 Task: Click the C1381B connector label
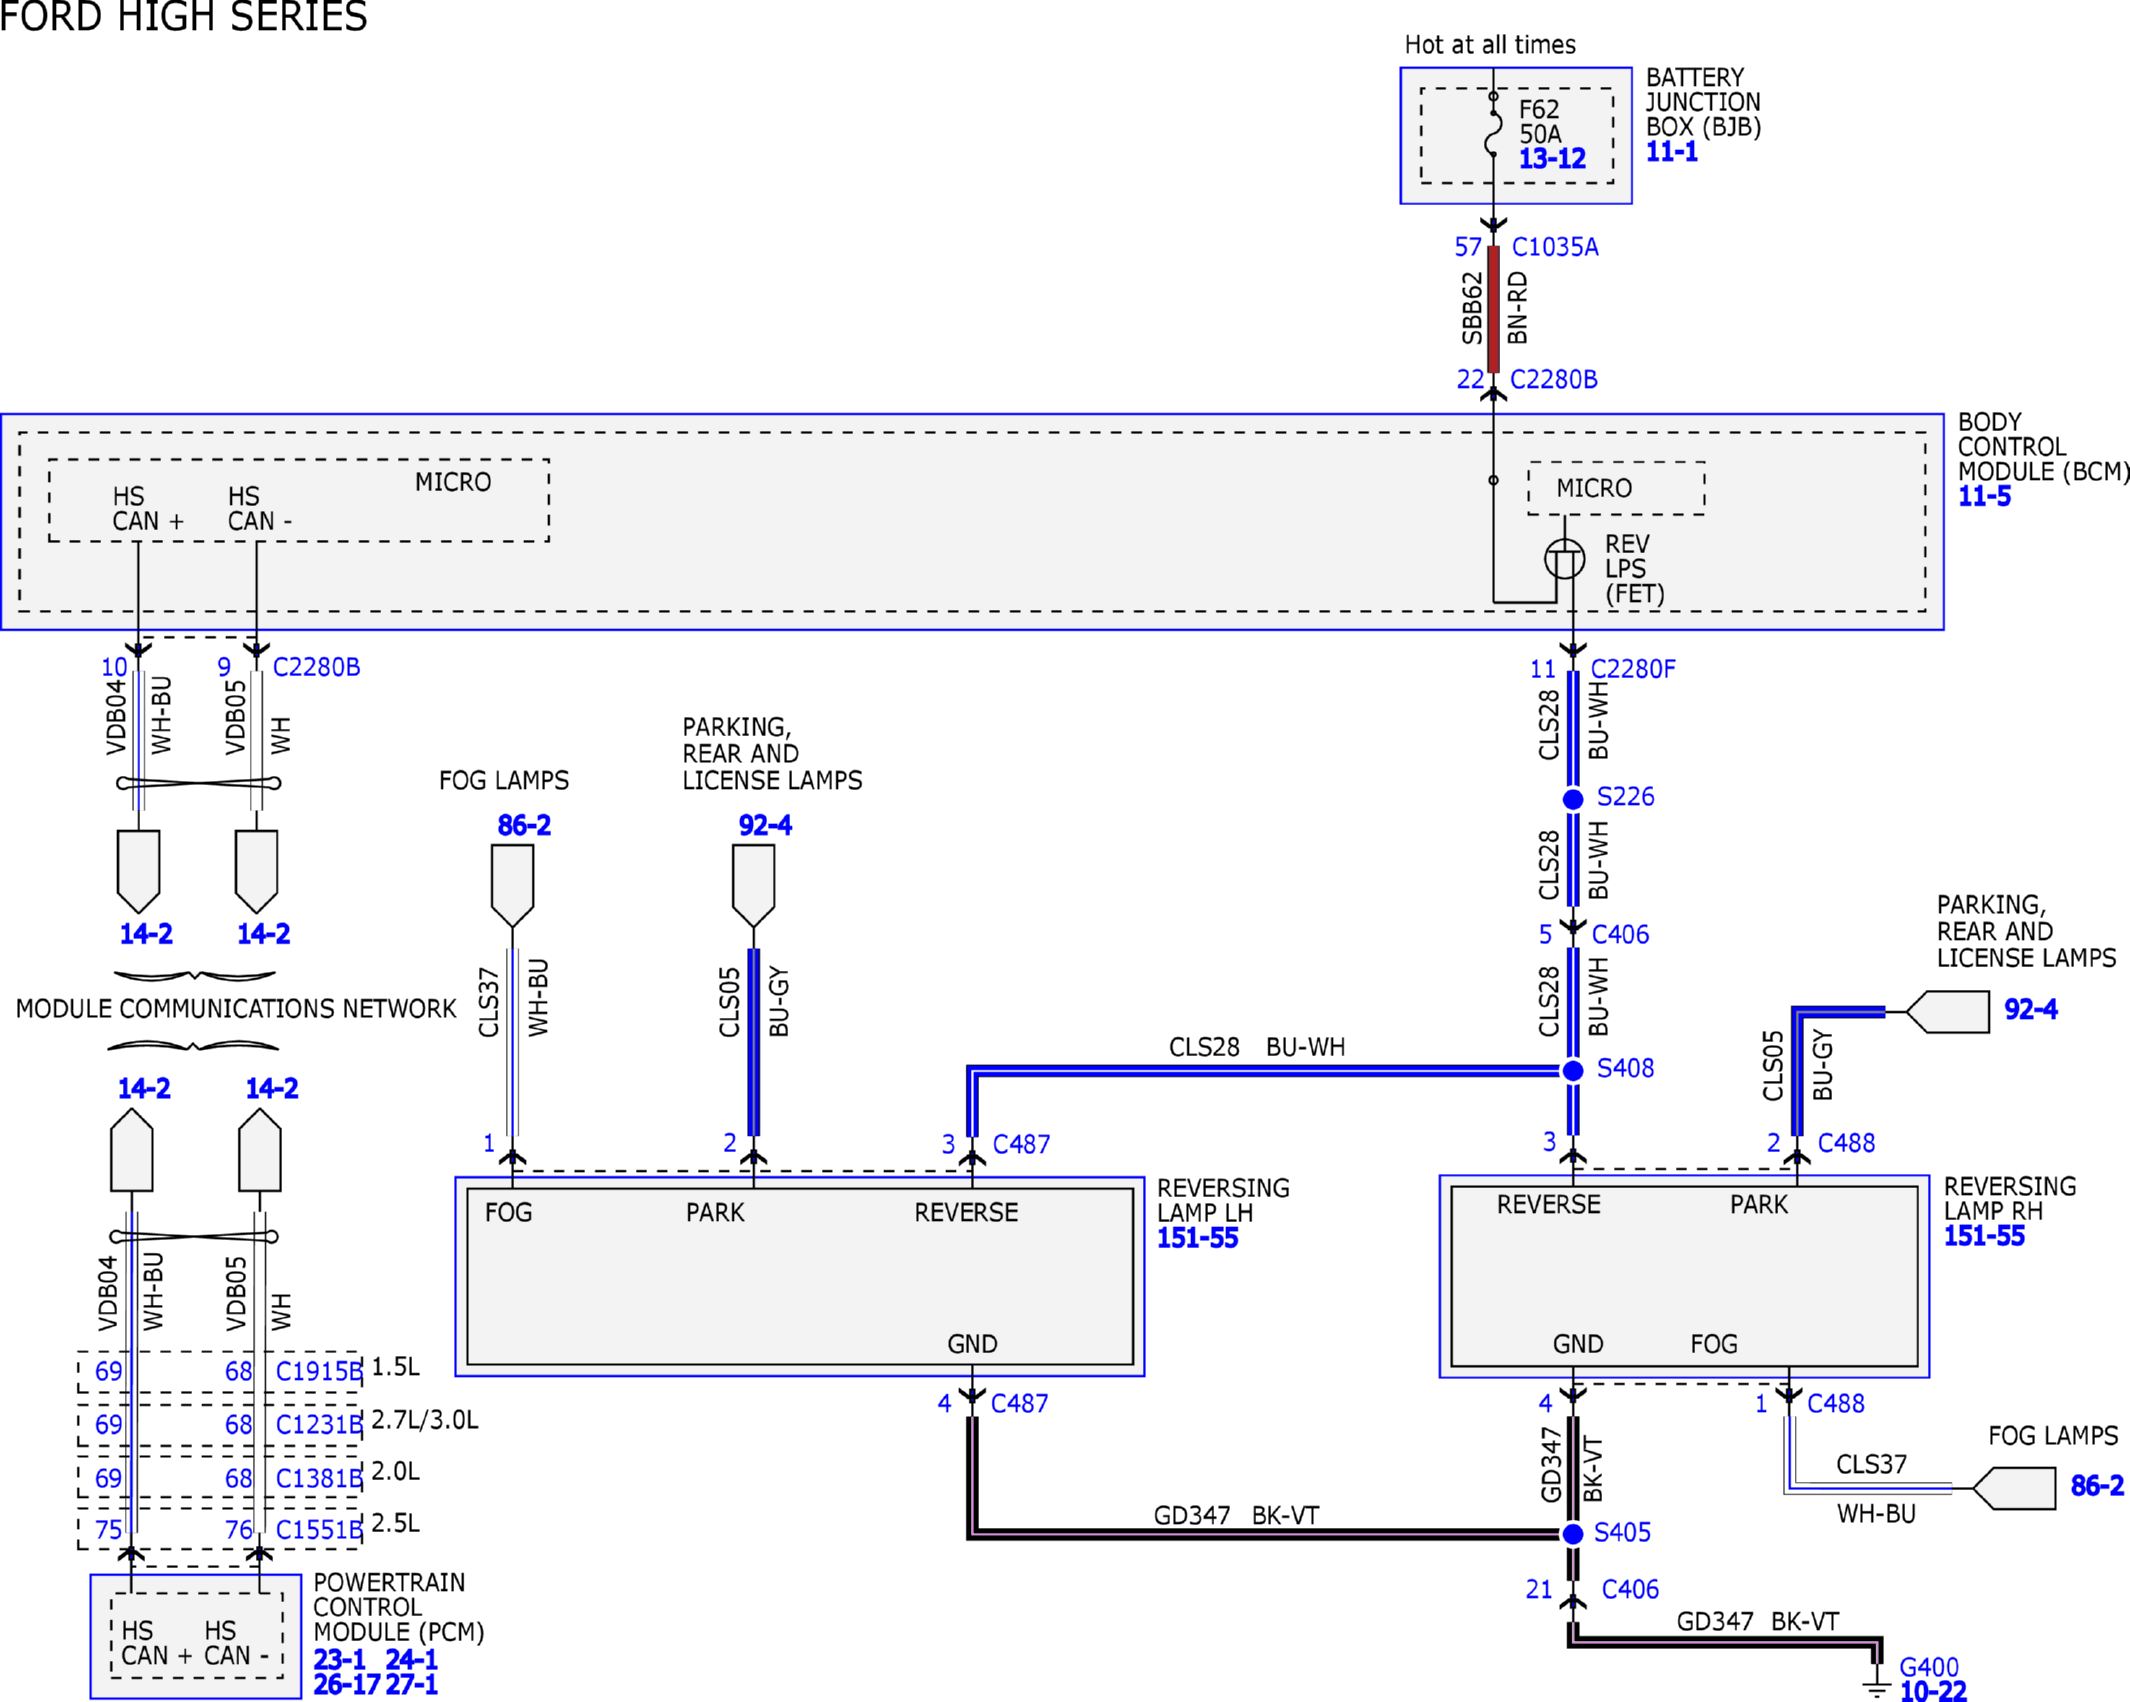coord(319,1479)
